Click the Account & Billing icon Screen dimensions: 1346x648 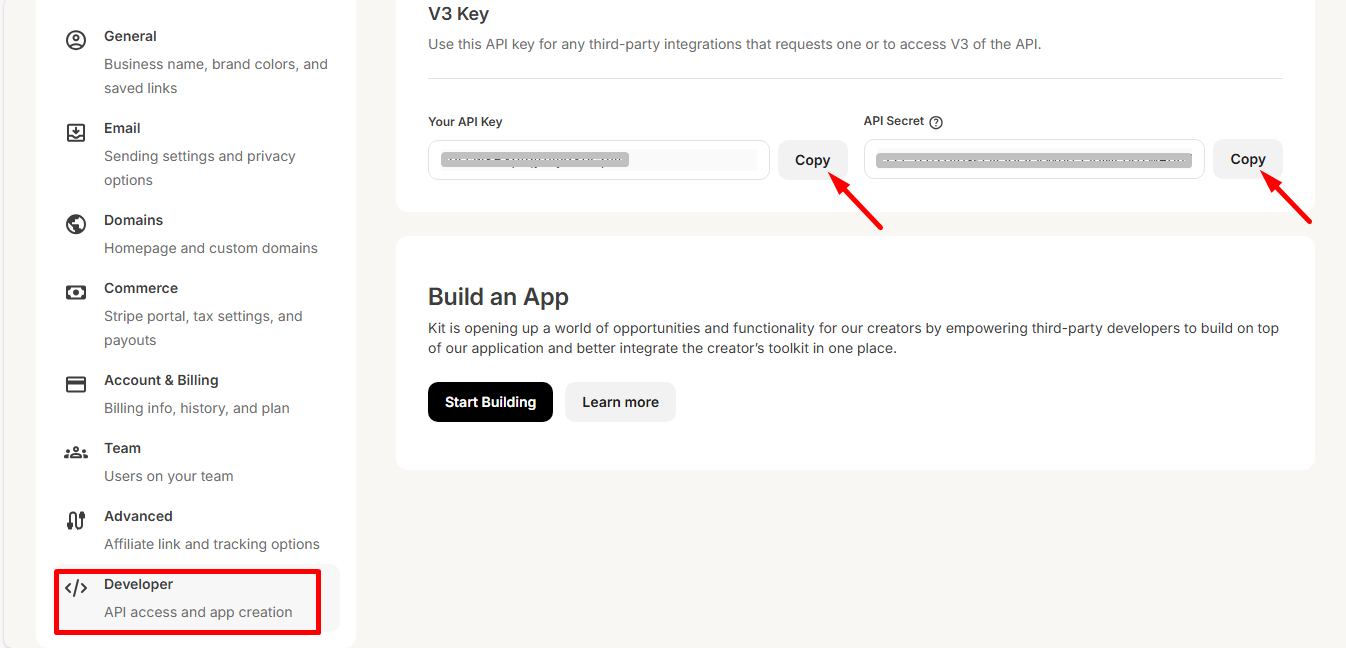point(76,384)
